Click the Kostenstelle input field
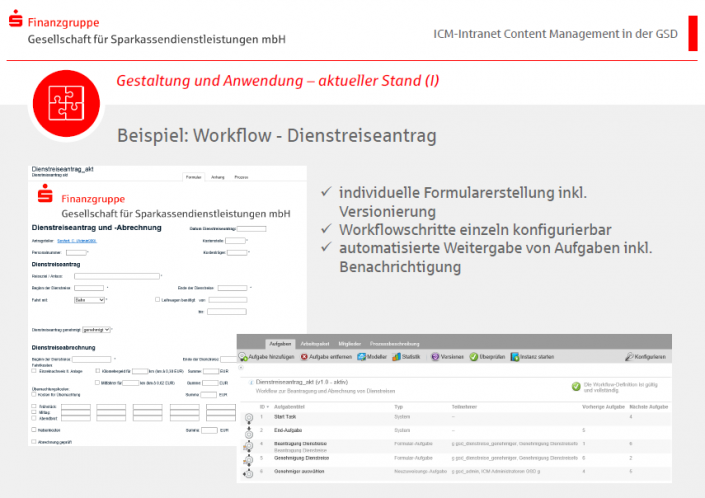 click(235, 240)
